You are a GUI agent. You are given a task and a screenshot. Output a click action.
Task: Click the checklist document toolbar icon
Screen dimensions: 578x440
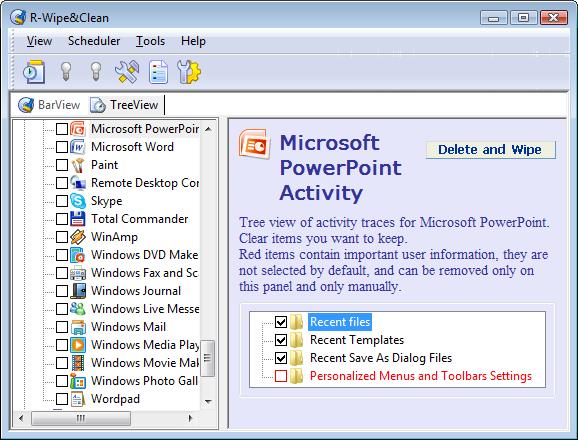point(159,71)
